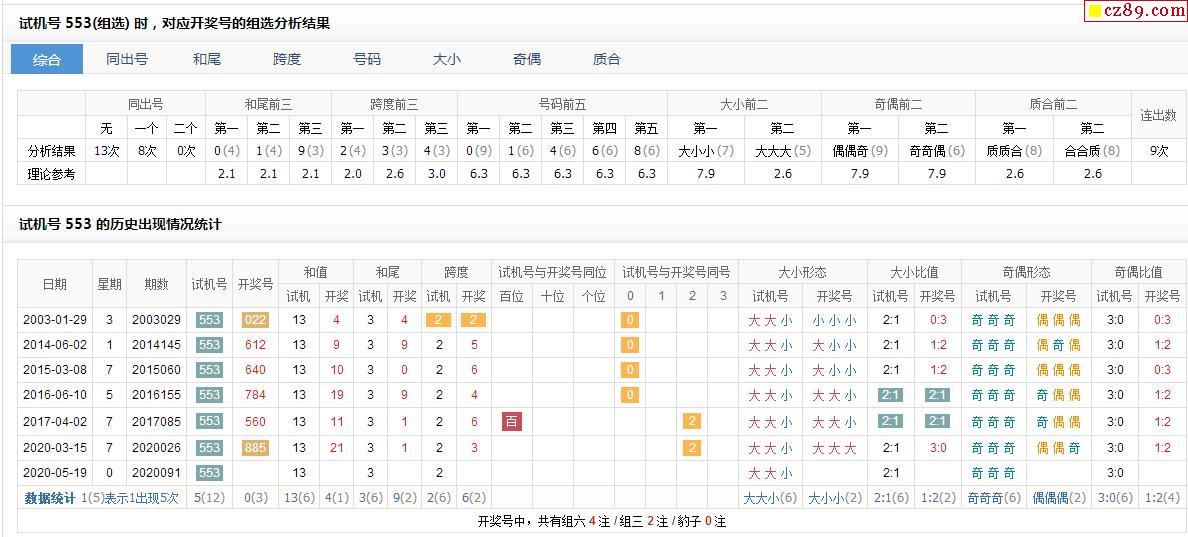This screenshot has width=1188, height=537.
Task: Click the 合合质(8) analysis result
Action: pyautogui.click(x=1092, y=151)
